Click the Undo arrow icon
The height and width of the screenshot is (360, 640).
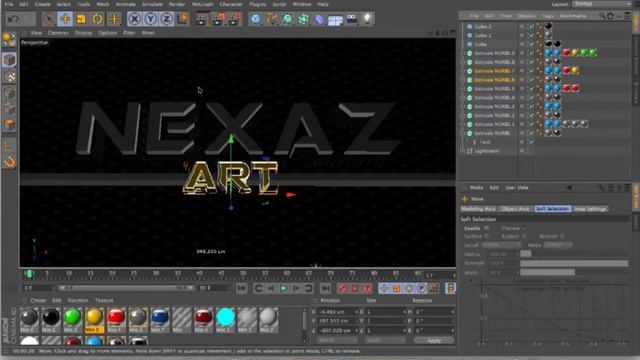(14, 19)
